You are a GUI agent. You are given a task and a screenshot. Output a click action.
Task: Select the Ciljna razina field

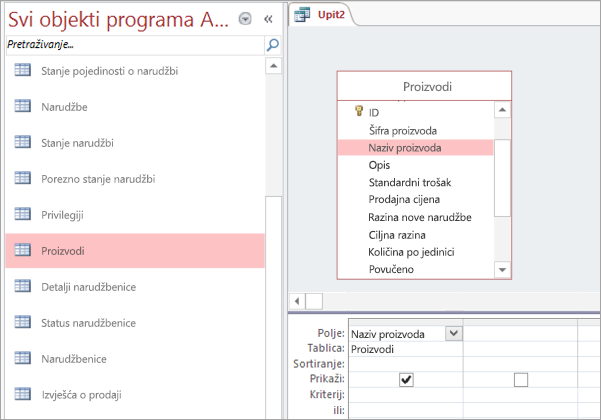415,235
